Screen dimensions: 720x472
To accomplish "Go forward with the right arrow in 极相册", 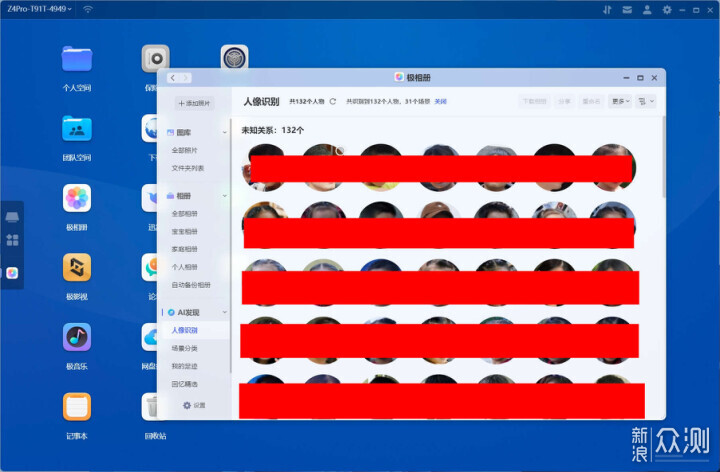I will tap(186, 78).
